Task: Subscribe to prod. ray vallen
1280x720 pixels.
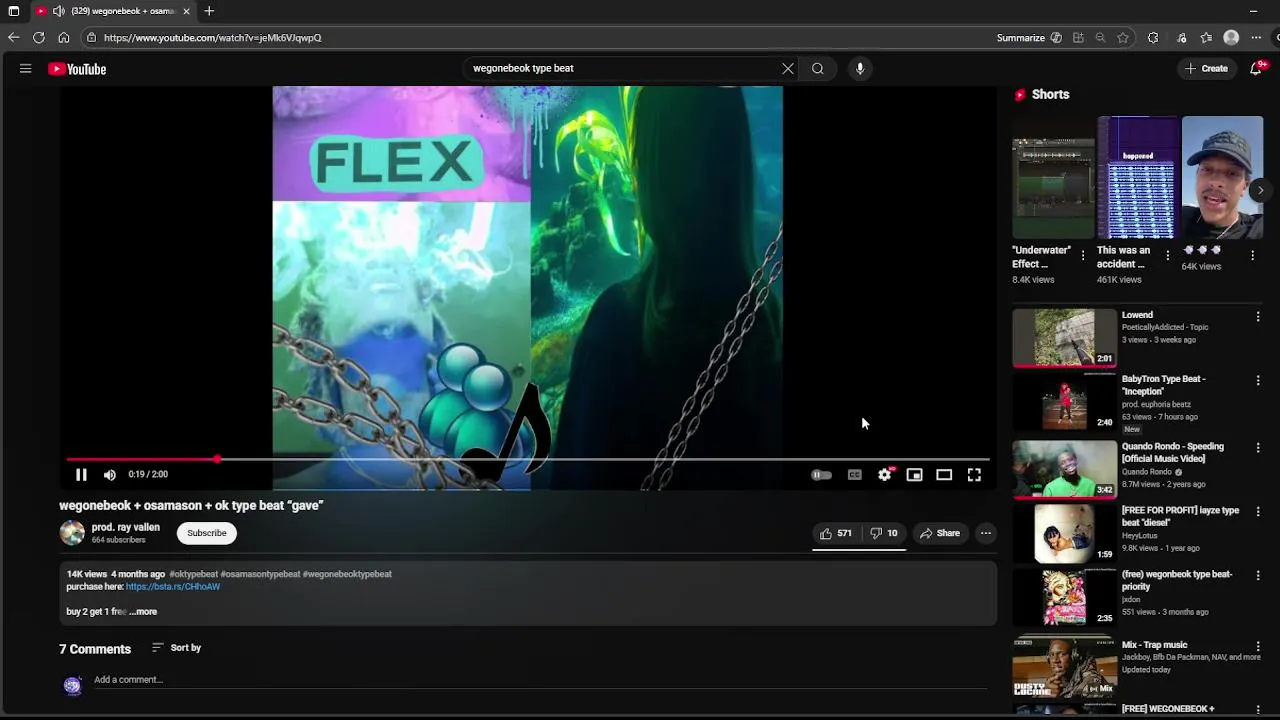Action: tap(207, 533)
